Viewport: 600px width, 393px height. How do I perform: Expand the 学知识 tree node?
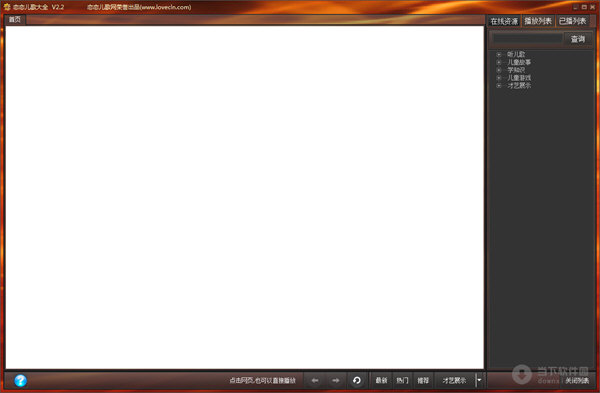pos(499,70)
